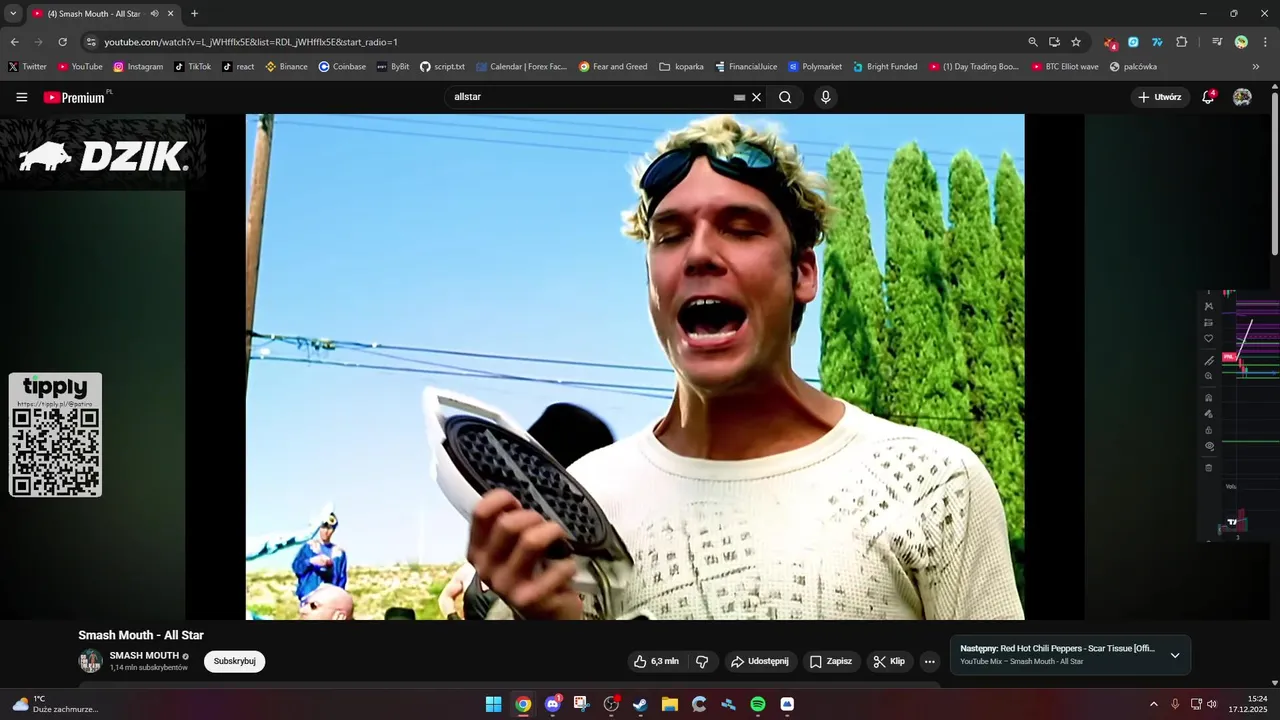
Task: Bookmark this page with the star
Action: pos(1076,42)
